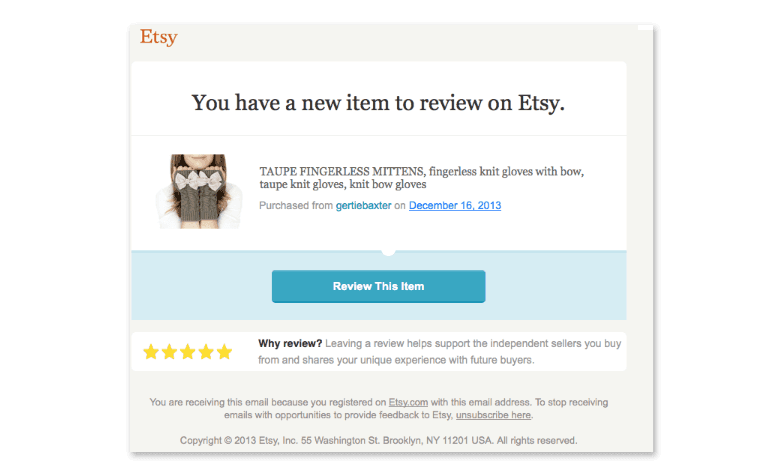Click the Etsy logo
The width and height of the screenshot is (770, 473).
(x=158, y=38)
